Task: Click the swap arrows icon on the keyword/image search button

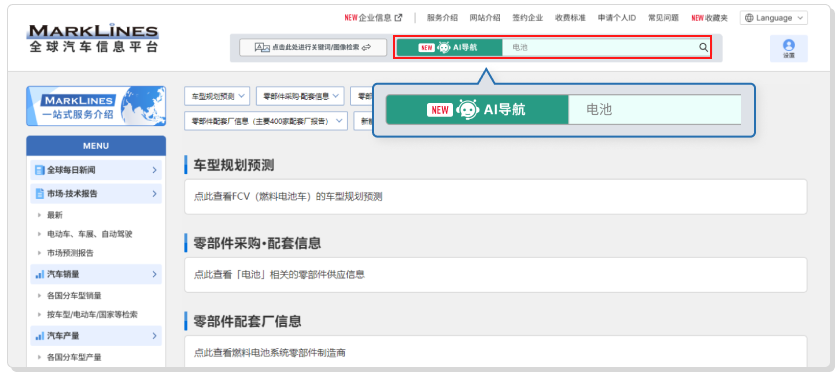Action: point(366,47)
